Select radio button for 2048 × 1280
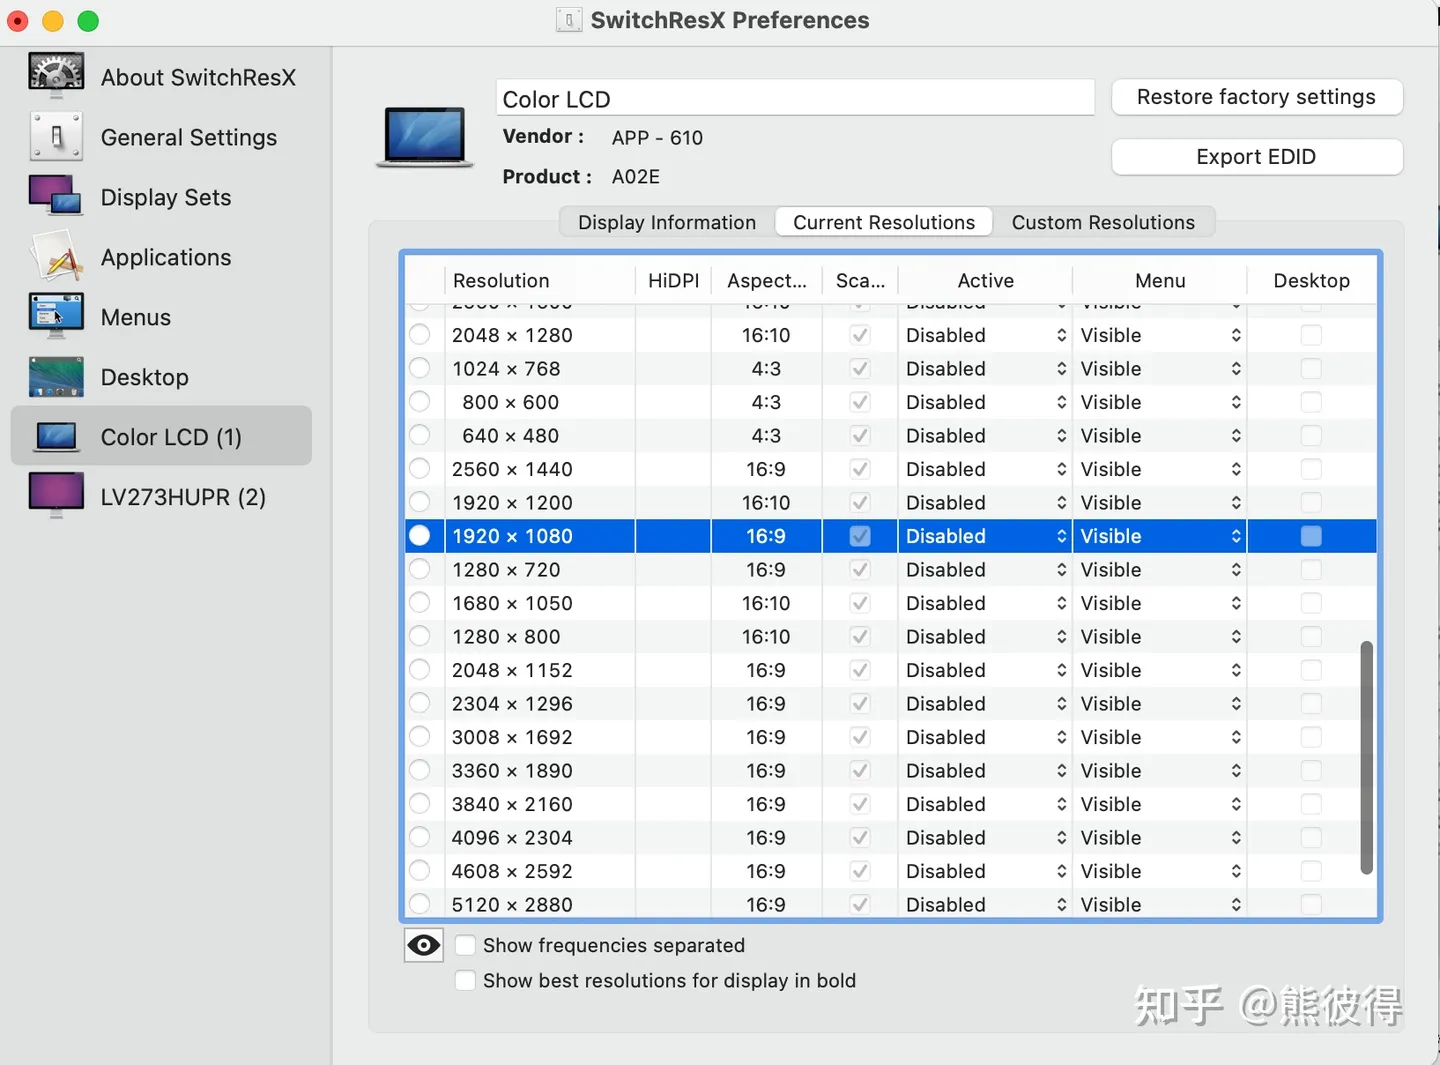Image resolution: width=1440 pixels, height=1065 pixels. click(420, 335)
